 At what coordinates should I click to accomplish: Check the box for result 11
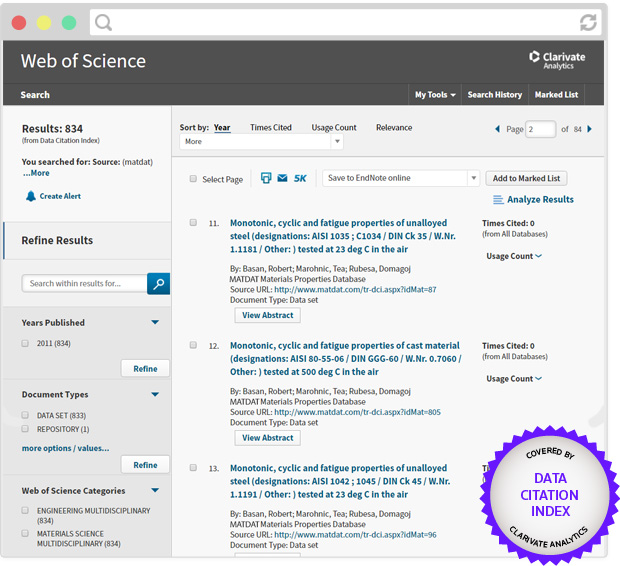[x=193, y=223]
